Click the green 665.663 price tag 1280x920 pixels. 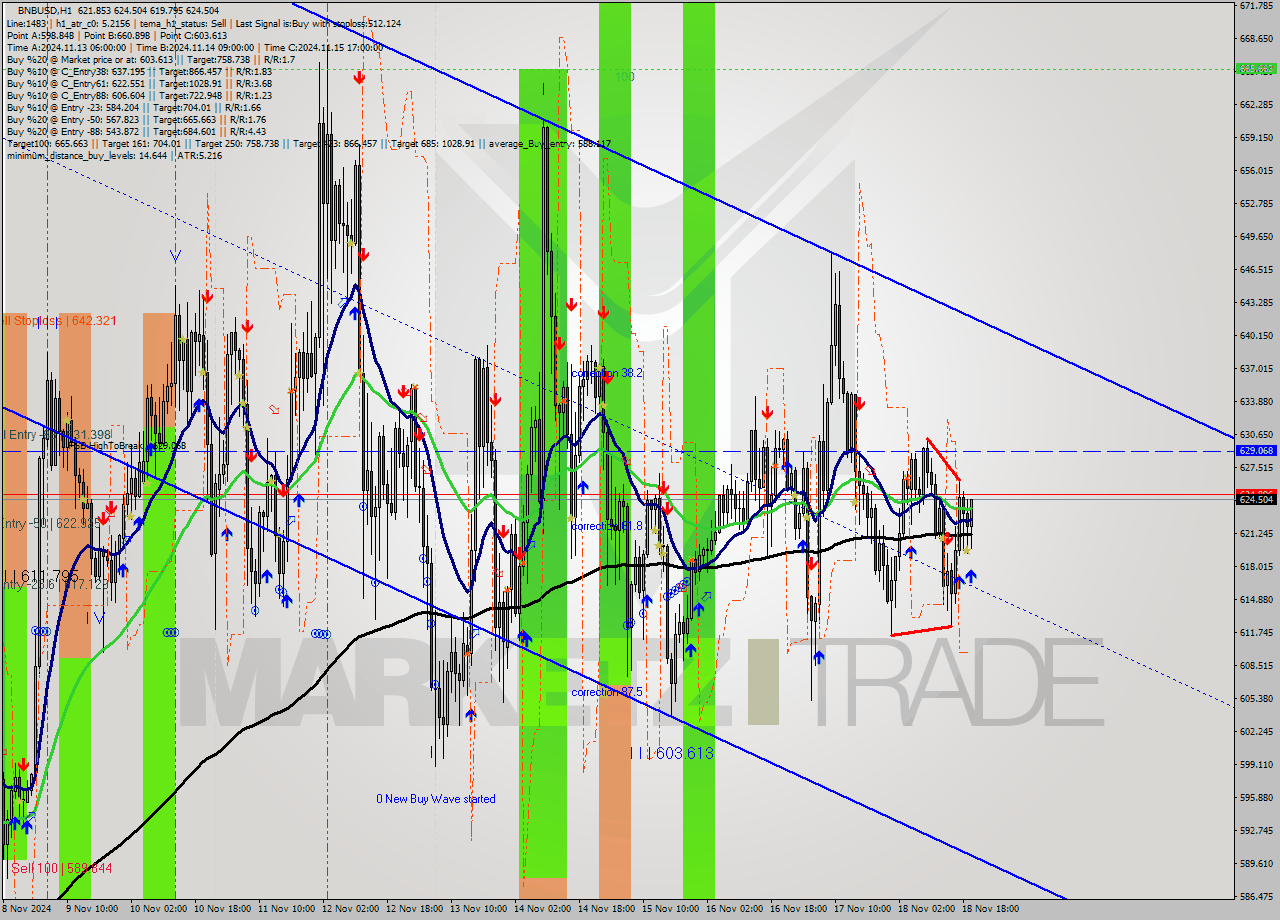pyautogui.click(x=1256, y=69)
